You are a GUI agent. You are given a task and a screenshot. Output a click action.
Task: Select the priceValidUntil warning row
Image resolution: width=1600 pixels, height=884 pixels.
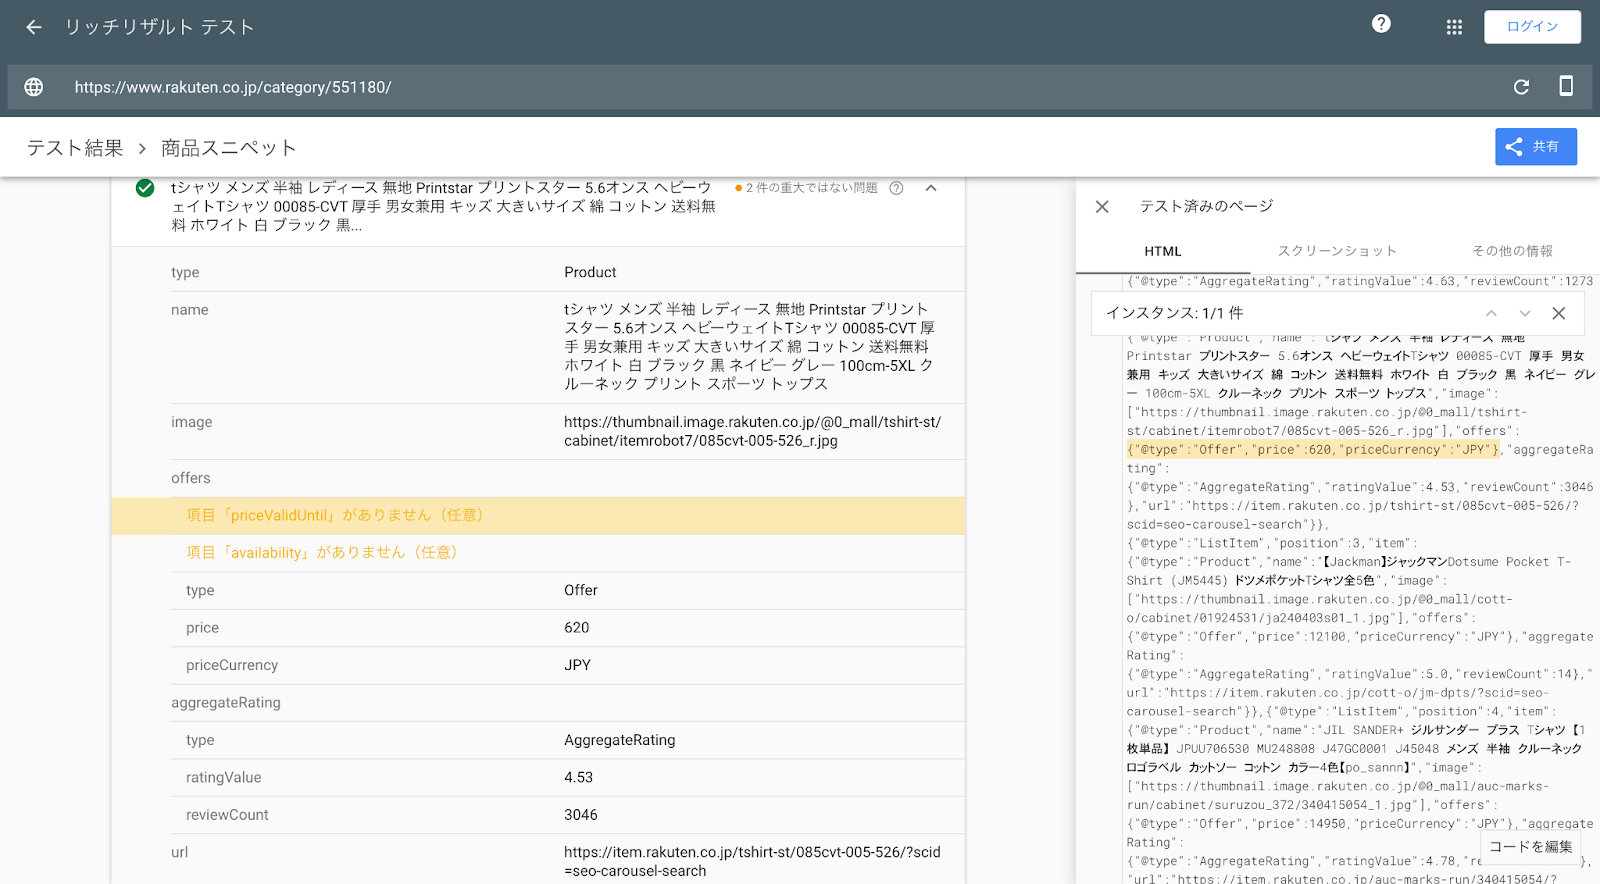point(538,515)
